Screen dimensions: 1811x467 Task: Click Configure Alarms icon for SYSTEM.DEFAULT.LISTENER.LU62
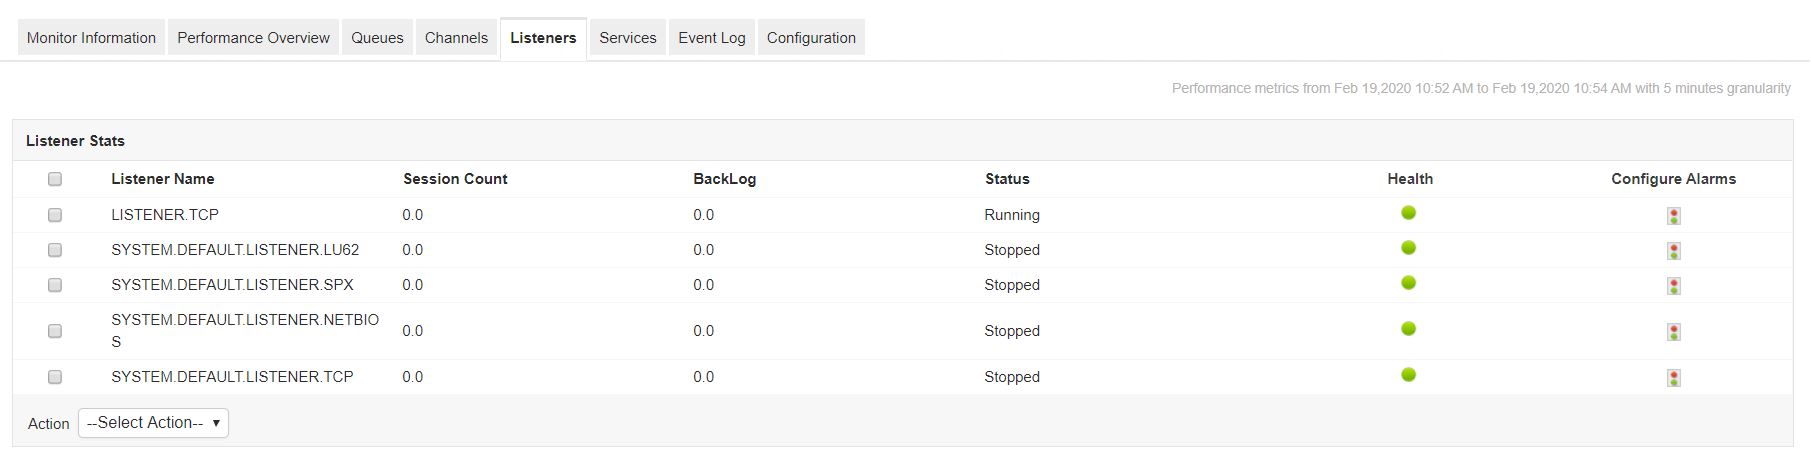coord(1673,251)
